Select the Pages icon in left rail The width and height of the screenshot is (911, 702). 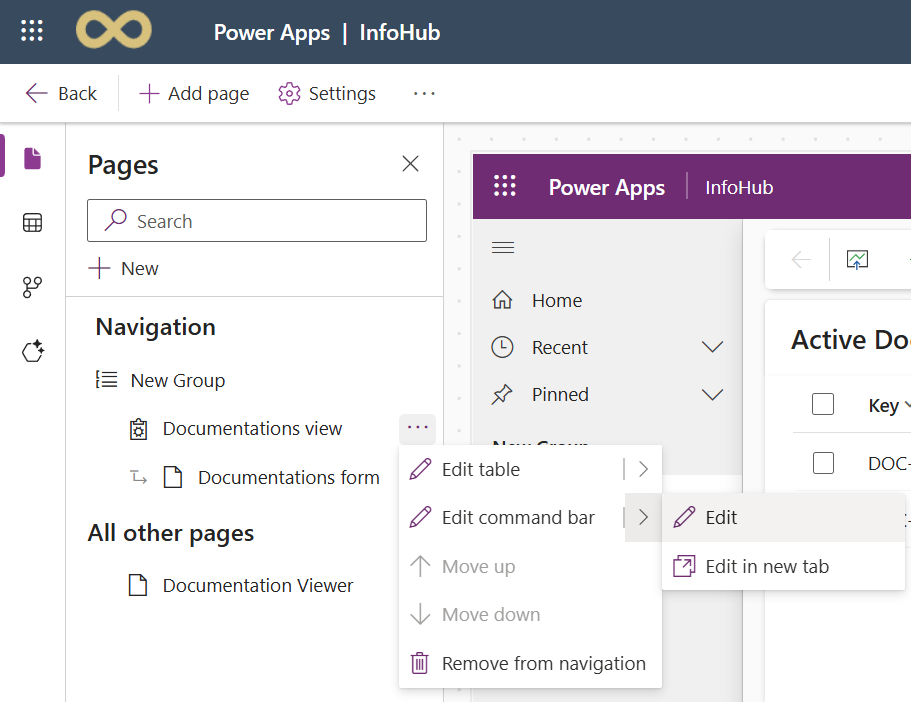click(x=32, y=158)
